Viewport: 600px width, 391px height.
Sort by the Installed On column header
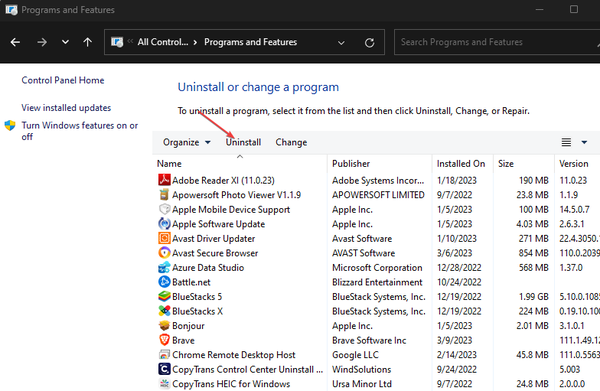click(x=461, y=164)
